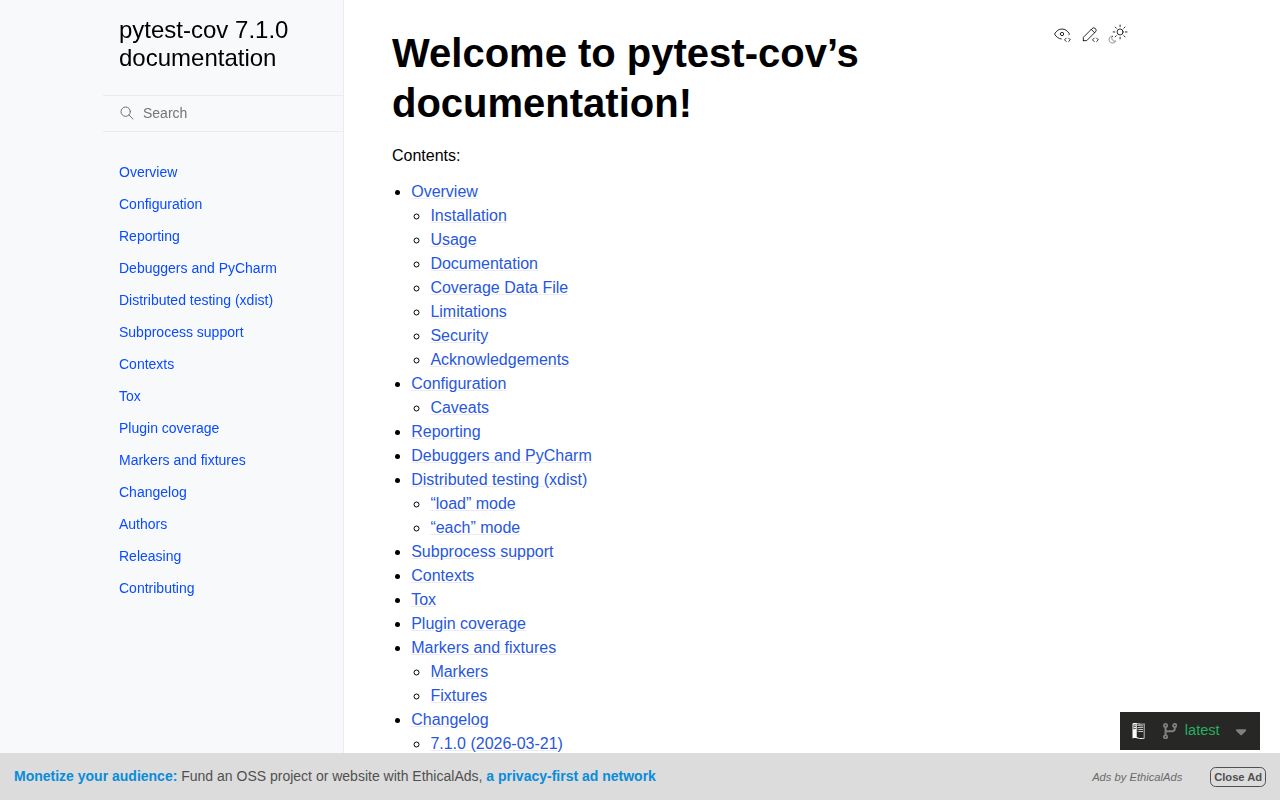Open Debuggers and PyCharm in the sidebar
1280x800 pixels.
(198, 268)
